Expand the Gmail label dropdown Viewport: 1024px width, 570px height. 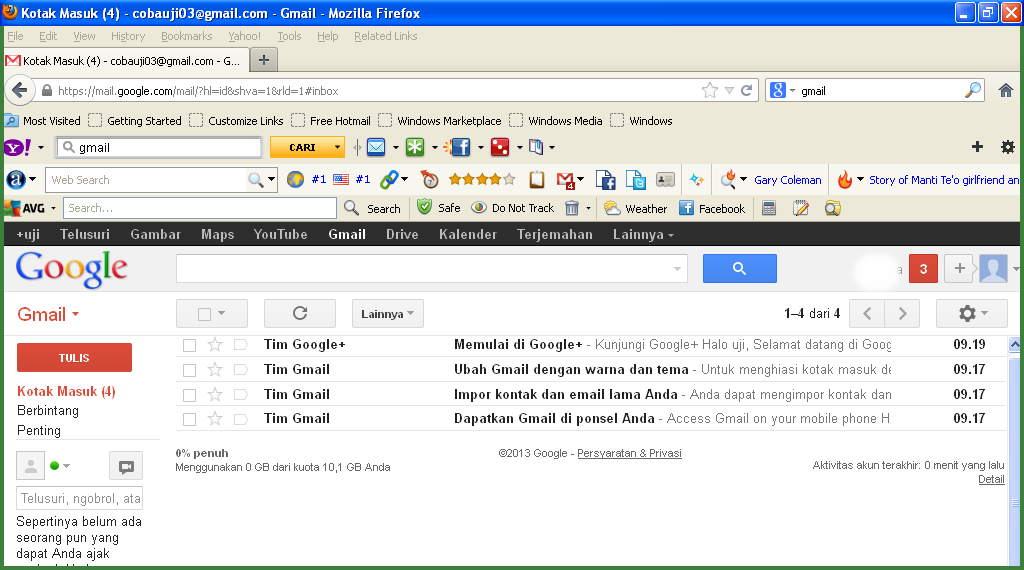[x=76, y=314]
